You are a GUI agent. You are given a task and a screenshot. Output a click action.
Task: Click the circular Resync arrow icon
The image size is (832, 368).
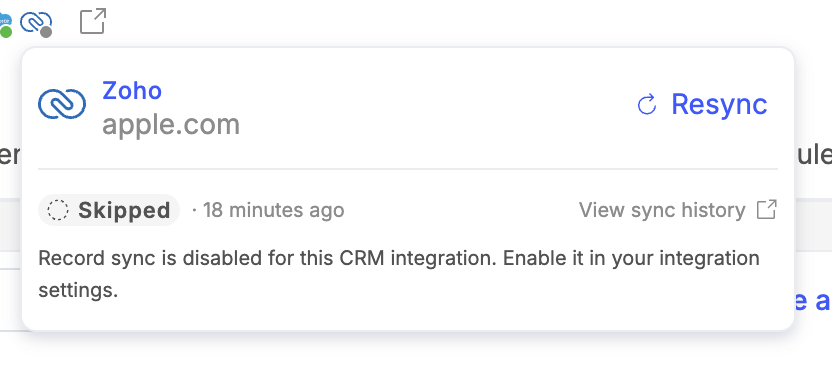coord(647,104)
